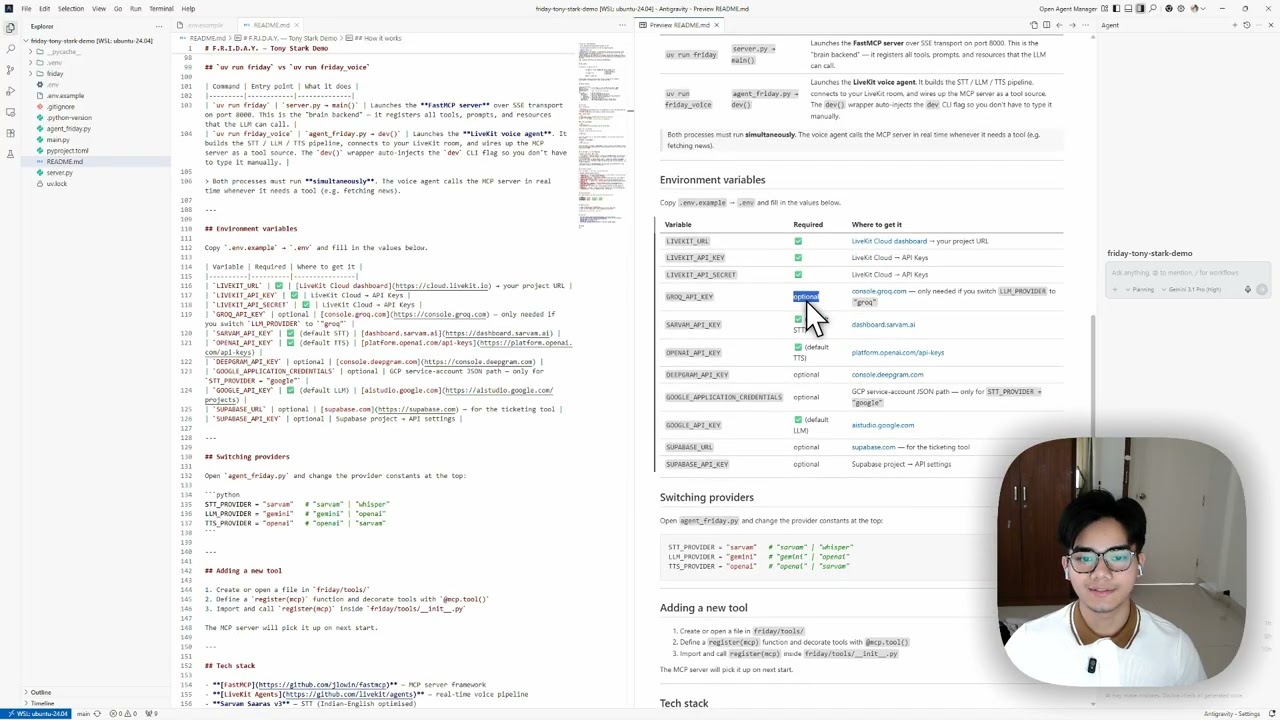Open the Edit menu
The image size is (1280, 720).
tap(44, 9)
